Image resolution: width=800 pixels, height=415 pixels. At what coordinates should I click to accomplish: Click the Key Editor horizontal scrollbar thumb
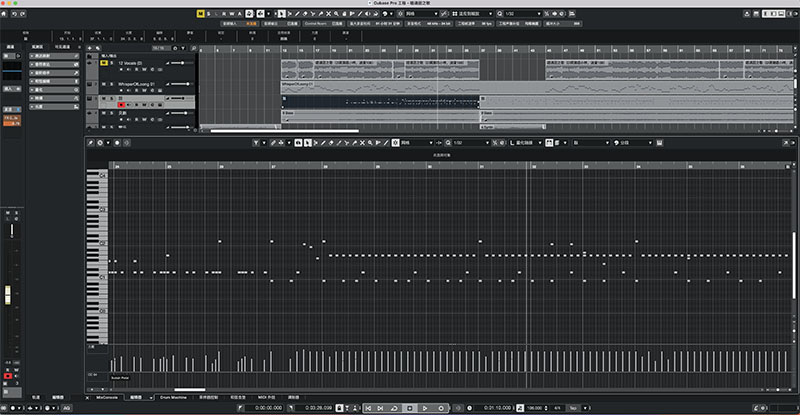(x=190, y=390)
